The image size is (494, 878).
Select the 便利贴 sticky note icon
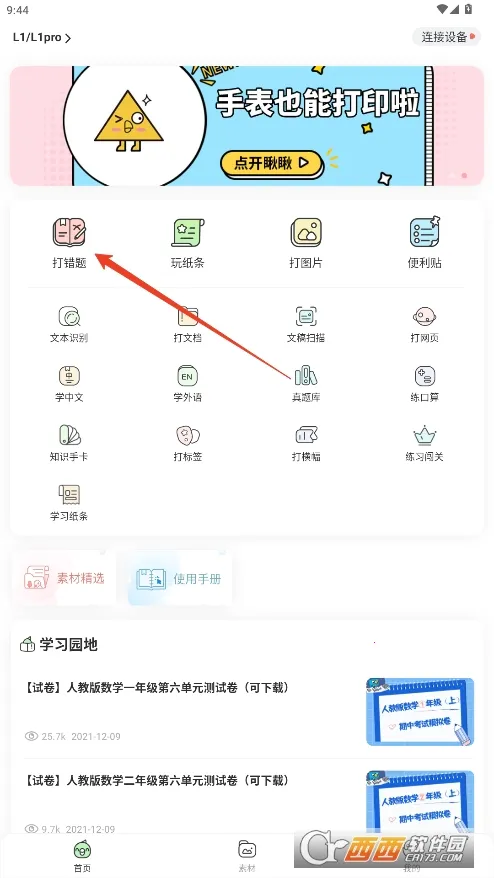click(425, 233)
